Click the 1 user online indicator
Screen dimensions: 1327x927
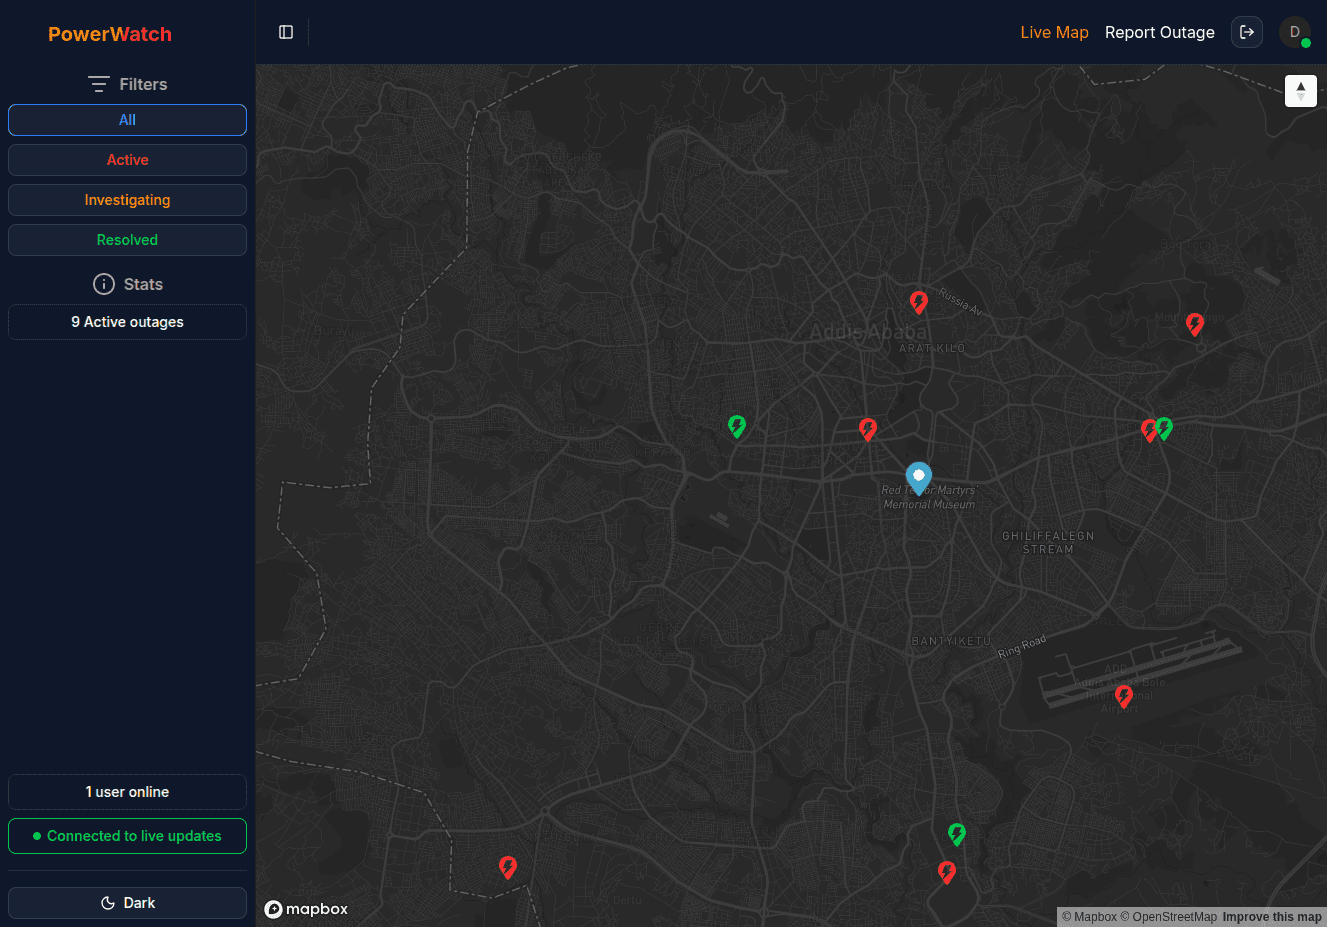(x=127, y=792)
